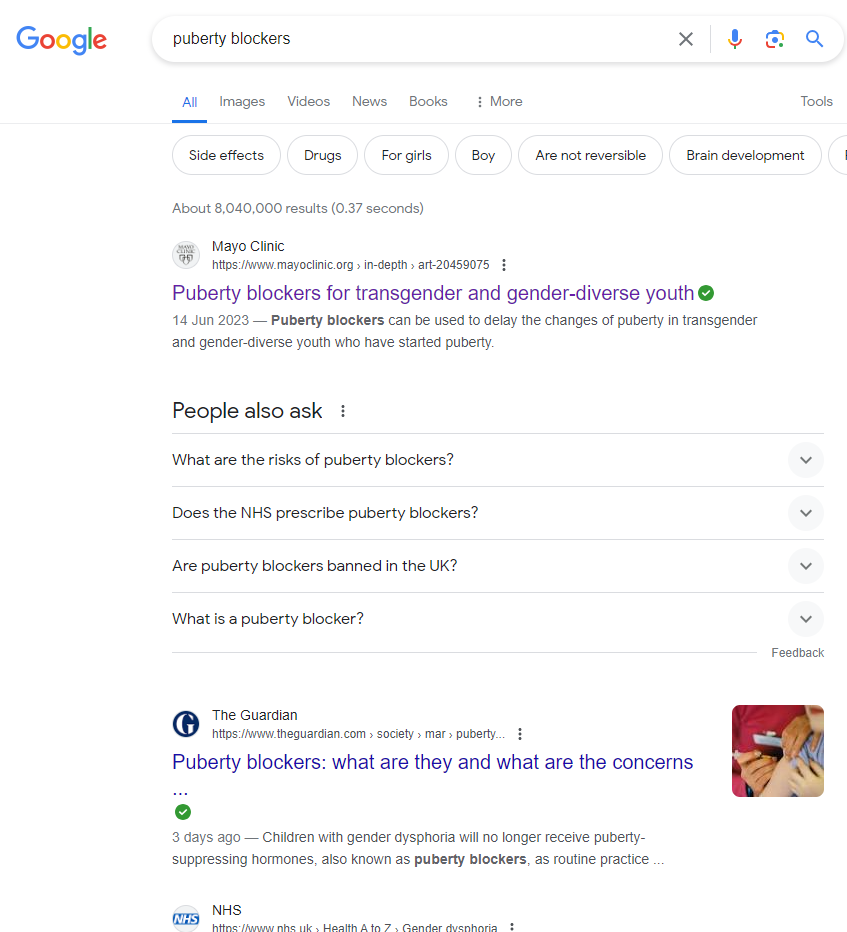
Task: Select the "Side effects" filter chip
Action: click(226, 155)
